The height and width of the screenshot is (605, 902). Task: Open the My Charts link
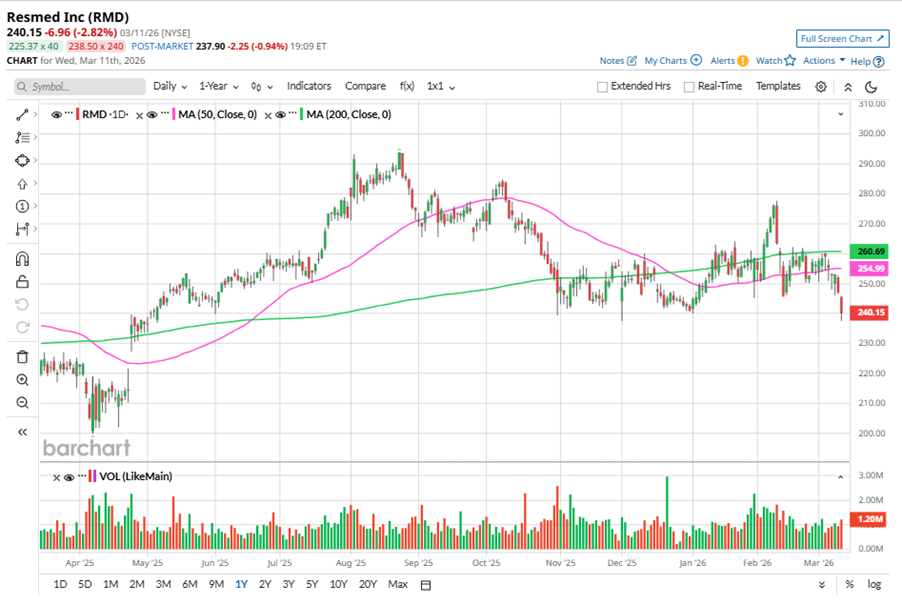coord(672,61)
